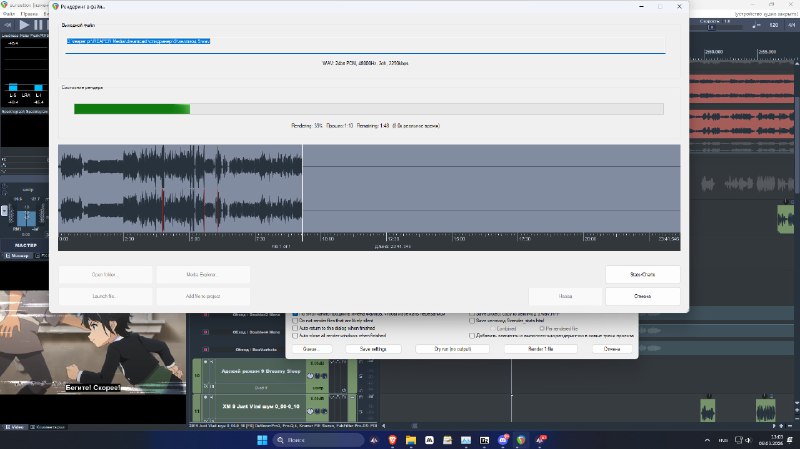Click the Play button in the transport
Image resolution: width=800 pixels, height=449 pixels.
(x=24, y=24)
